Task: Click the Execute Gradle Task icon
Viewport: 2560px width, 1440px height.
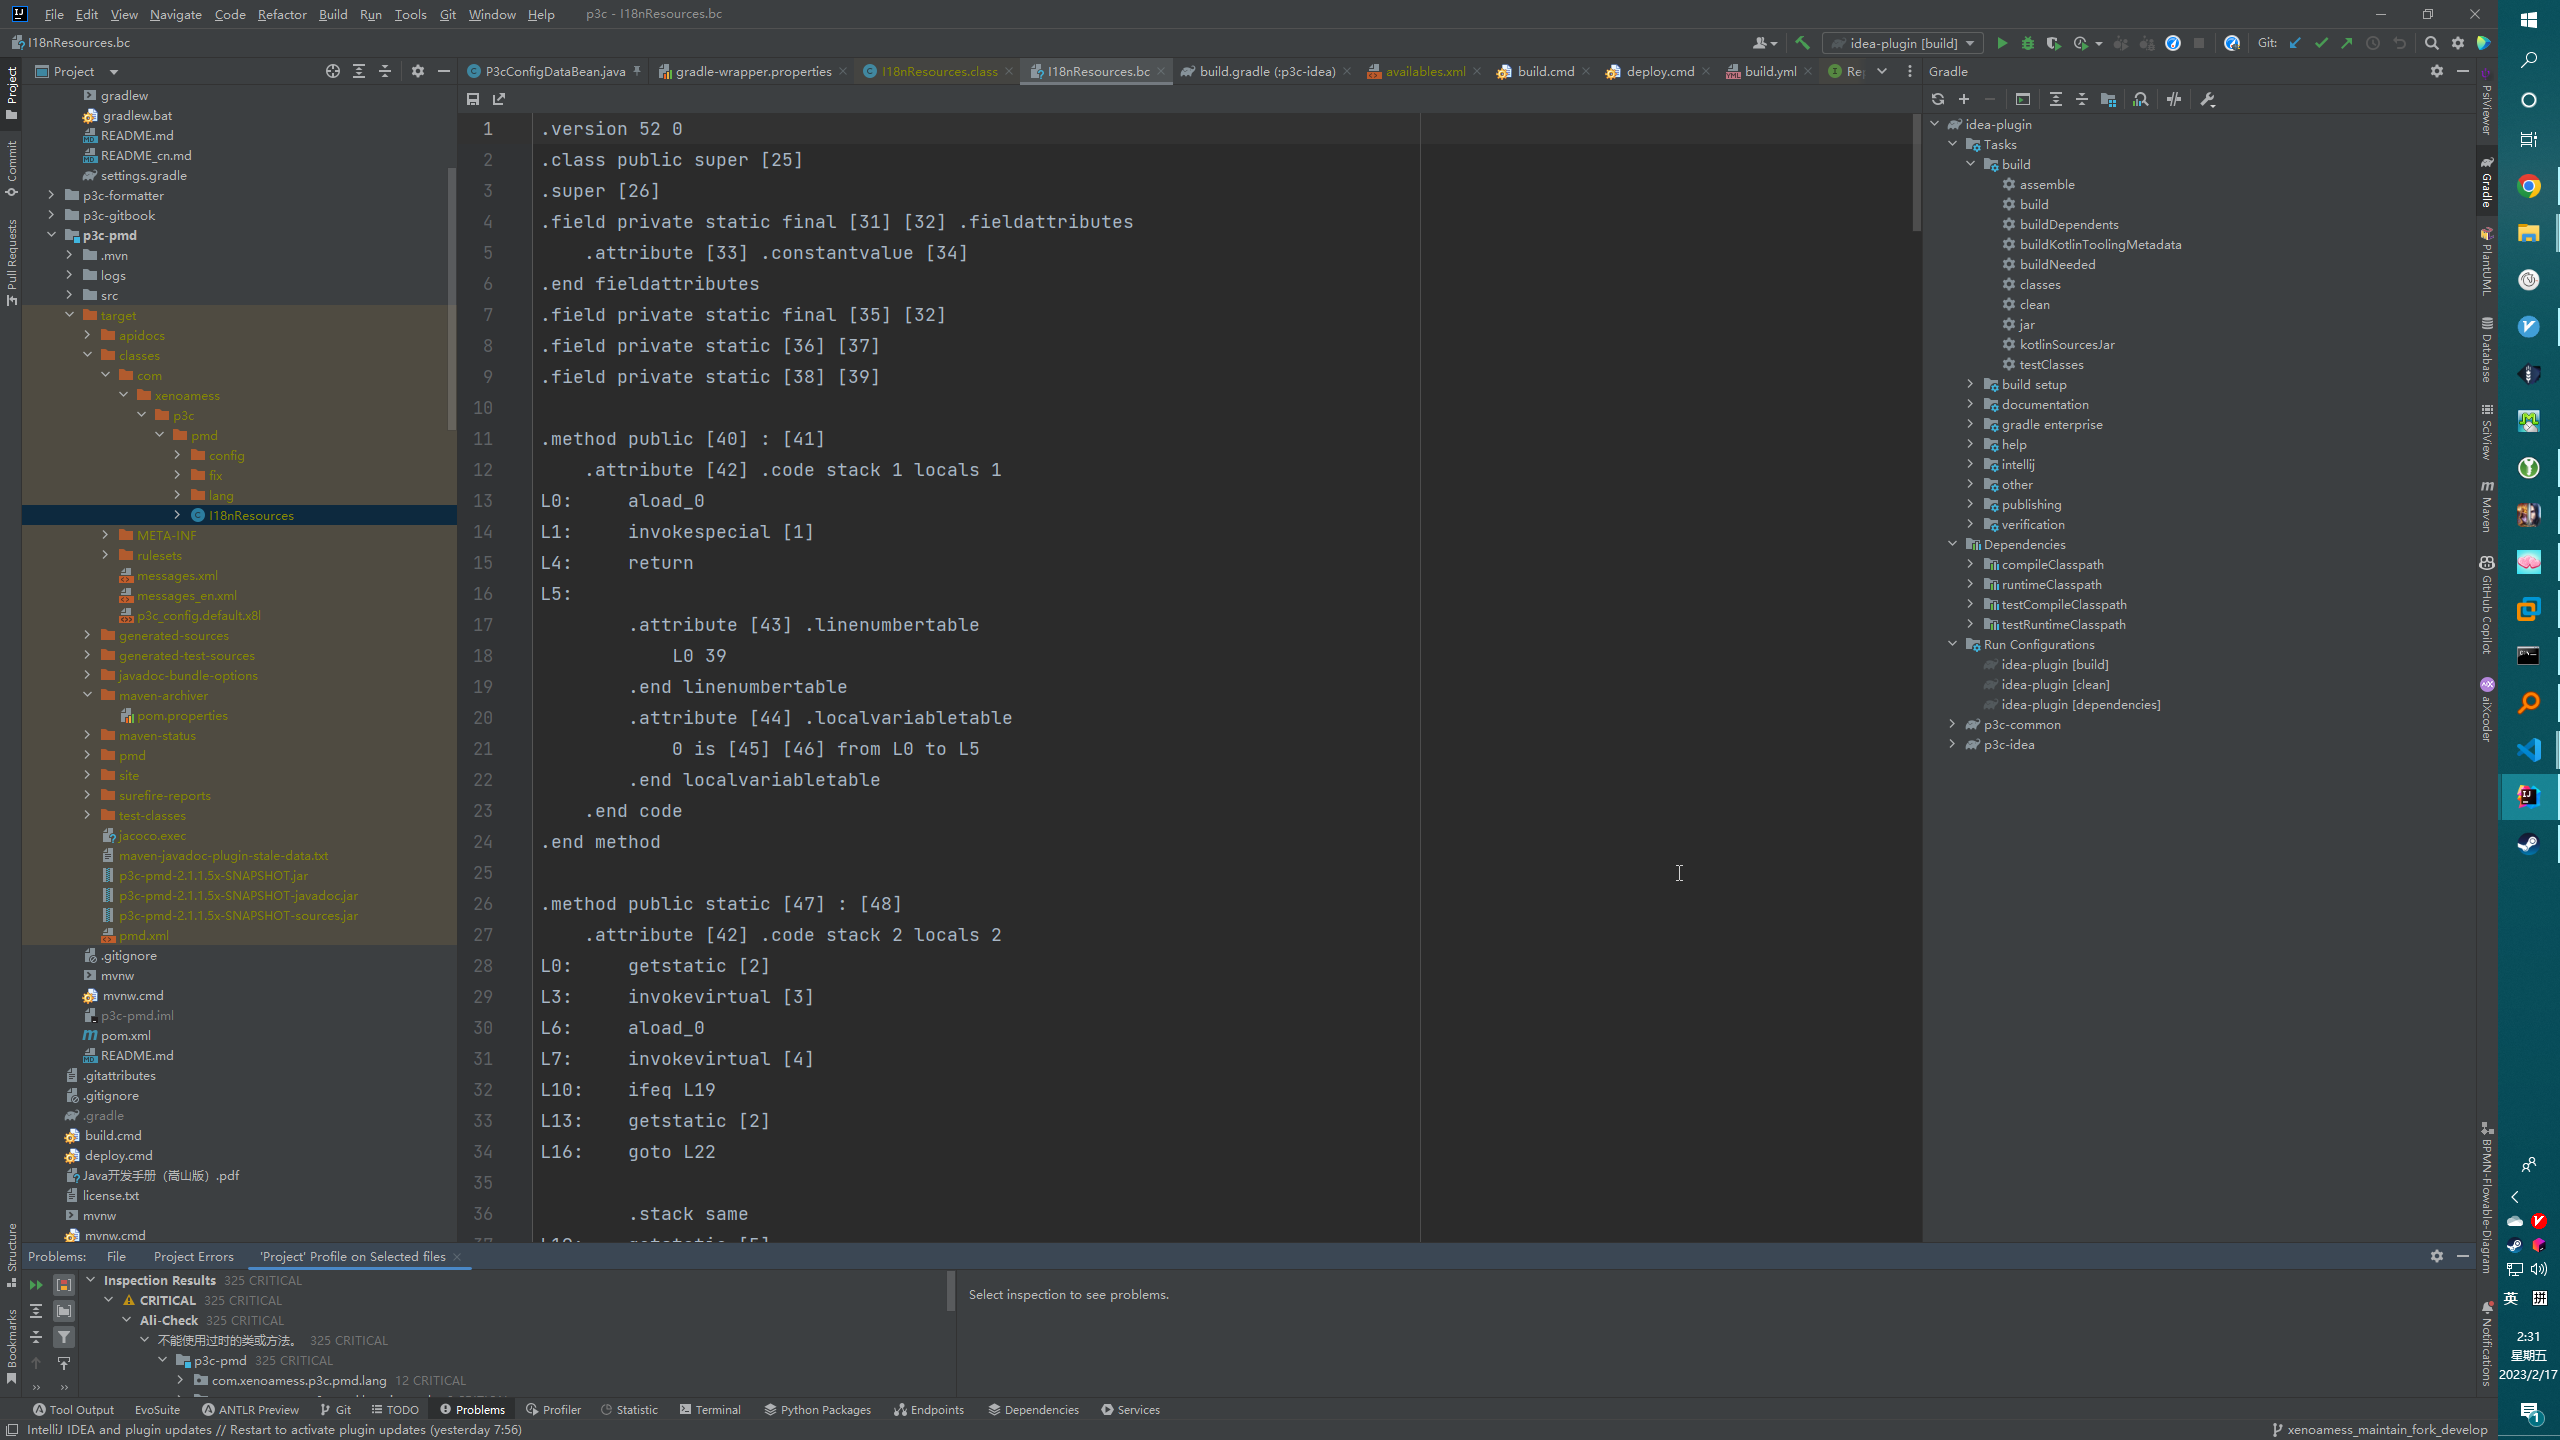Action: (2022, 99)
